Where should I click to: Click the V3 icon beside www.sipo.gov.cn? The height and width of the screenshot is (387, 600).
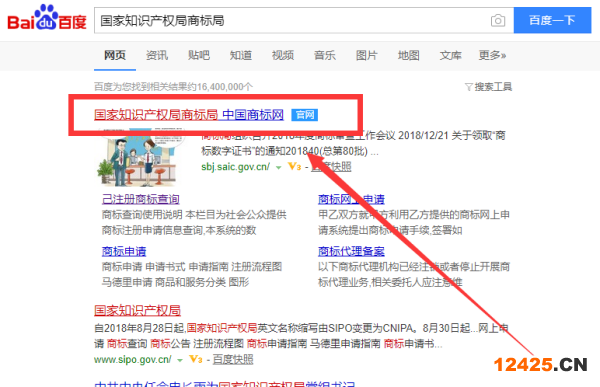[x=196, y=359]
